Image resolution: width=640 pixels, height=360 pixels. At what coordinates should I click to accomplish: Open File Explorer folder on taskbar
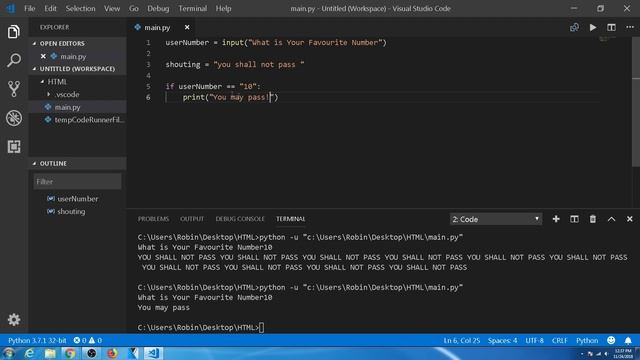tap(50, 353)
